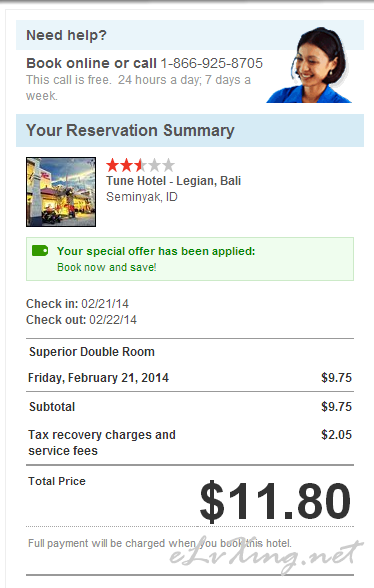Click the eLvKing.net watermark logo

pyautogui.click(x=266, y=555)
